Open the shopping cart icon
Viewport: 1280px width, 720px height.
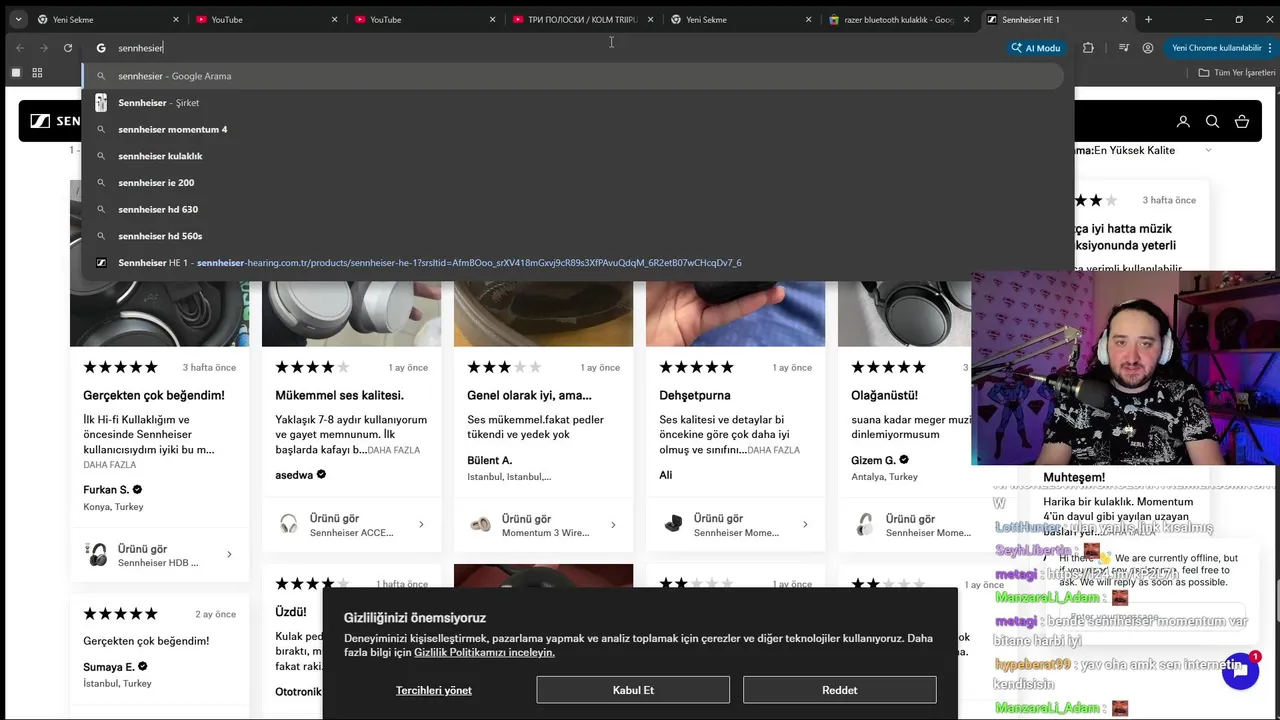click(x=1242, y=121)
